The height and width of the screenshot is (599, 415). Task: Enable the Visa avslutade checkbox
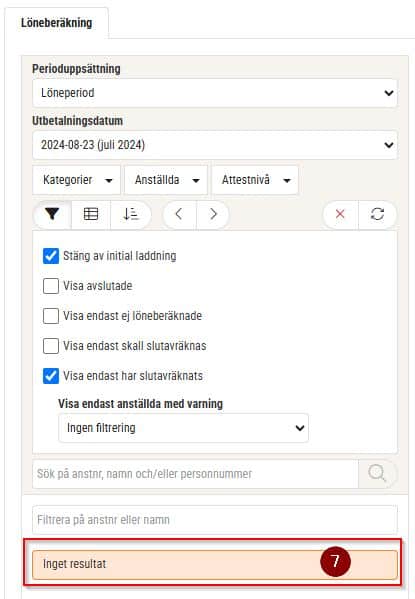tap(51, 286)
